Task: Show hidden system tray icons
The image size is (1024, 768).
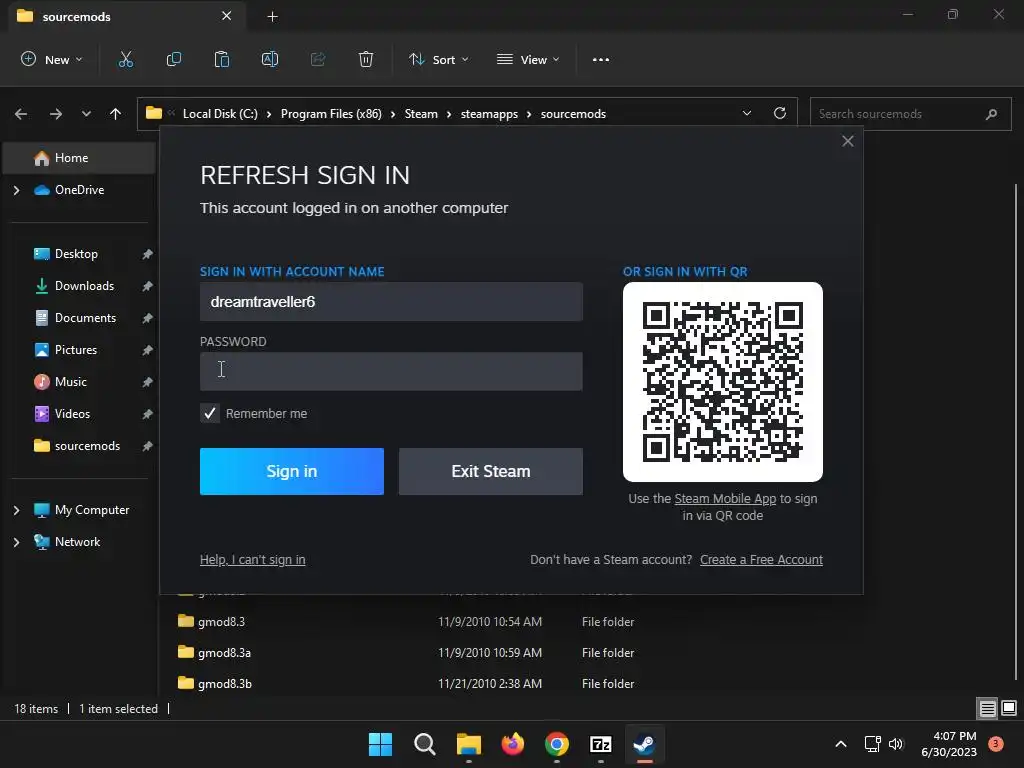Action: pyautogui.click(x=841, y=744)
